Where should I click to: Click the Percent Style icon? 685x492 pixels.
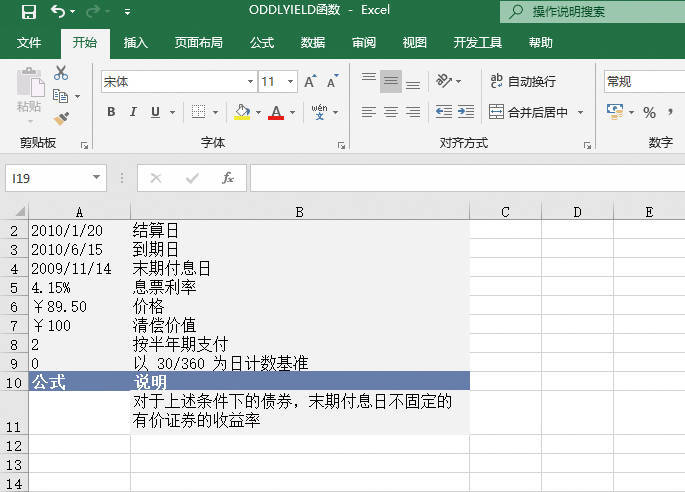point(649,112)
